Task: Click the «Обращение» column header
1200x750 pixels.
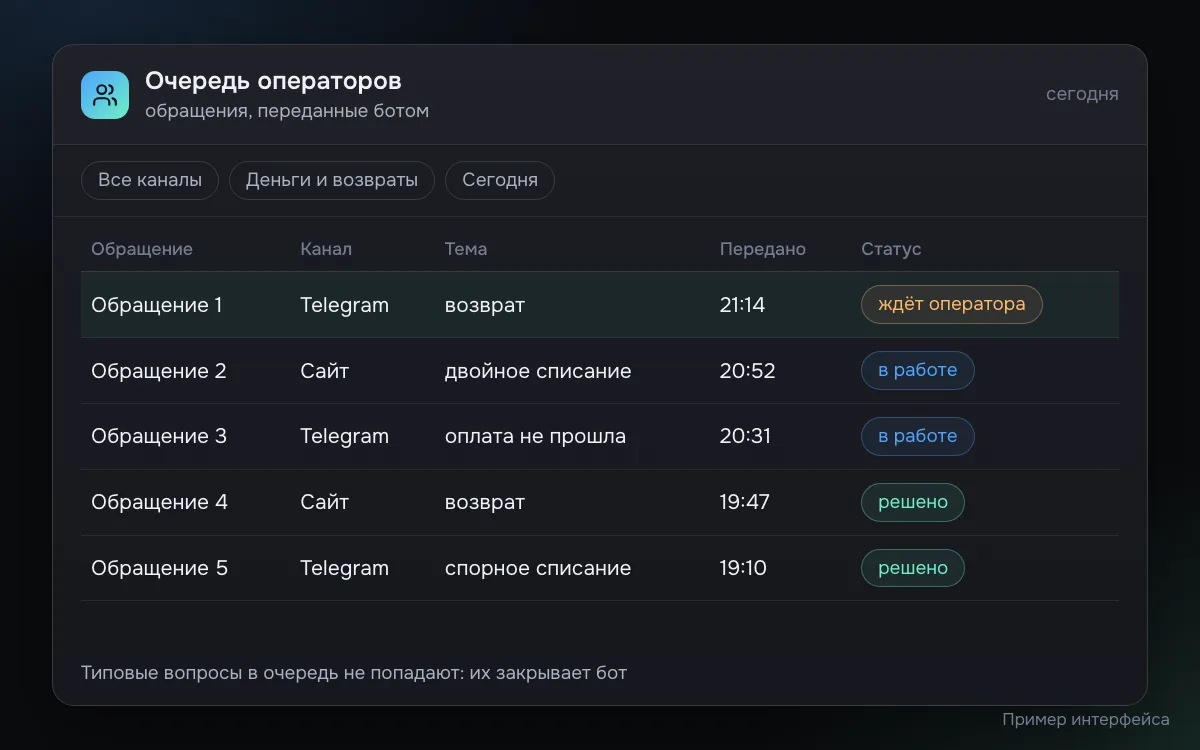Action: click(x=142, y=249)
